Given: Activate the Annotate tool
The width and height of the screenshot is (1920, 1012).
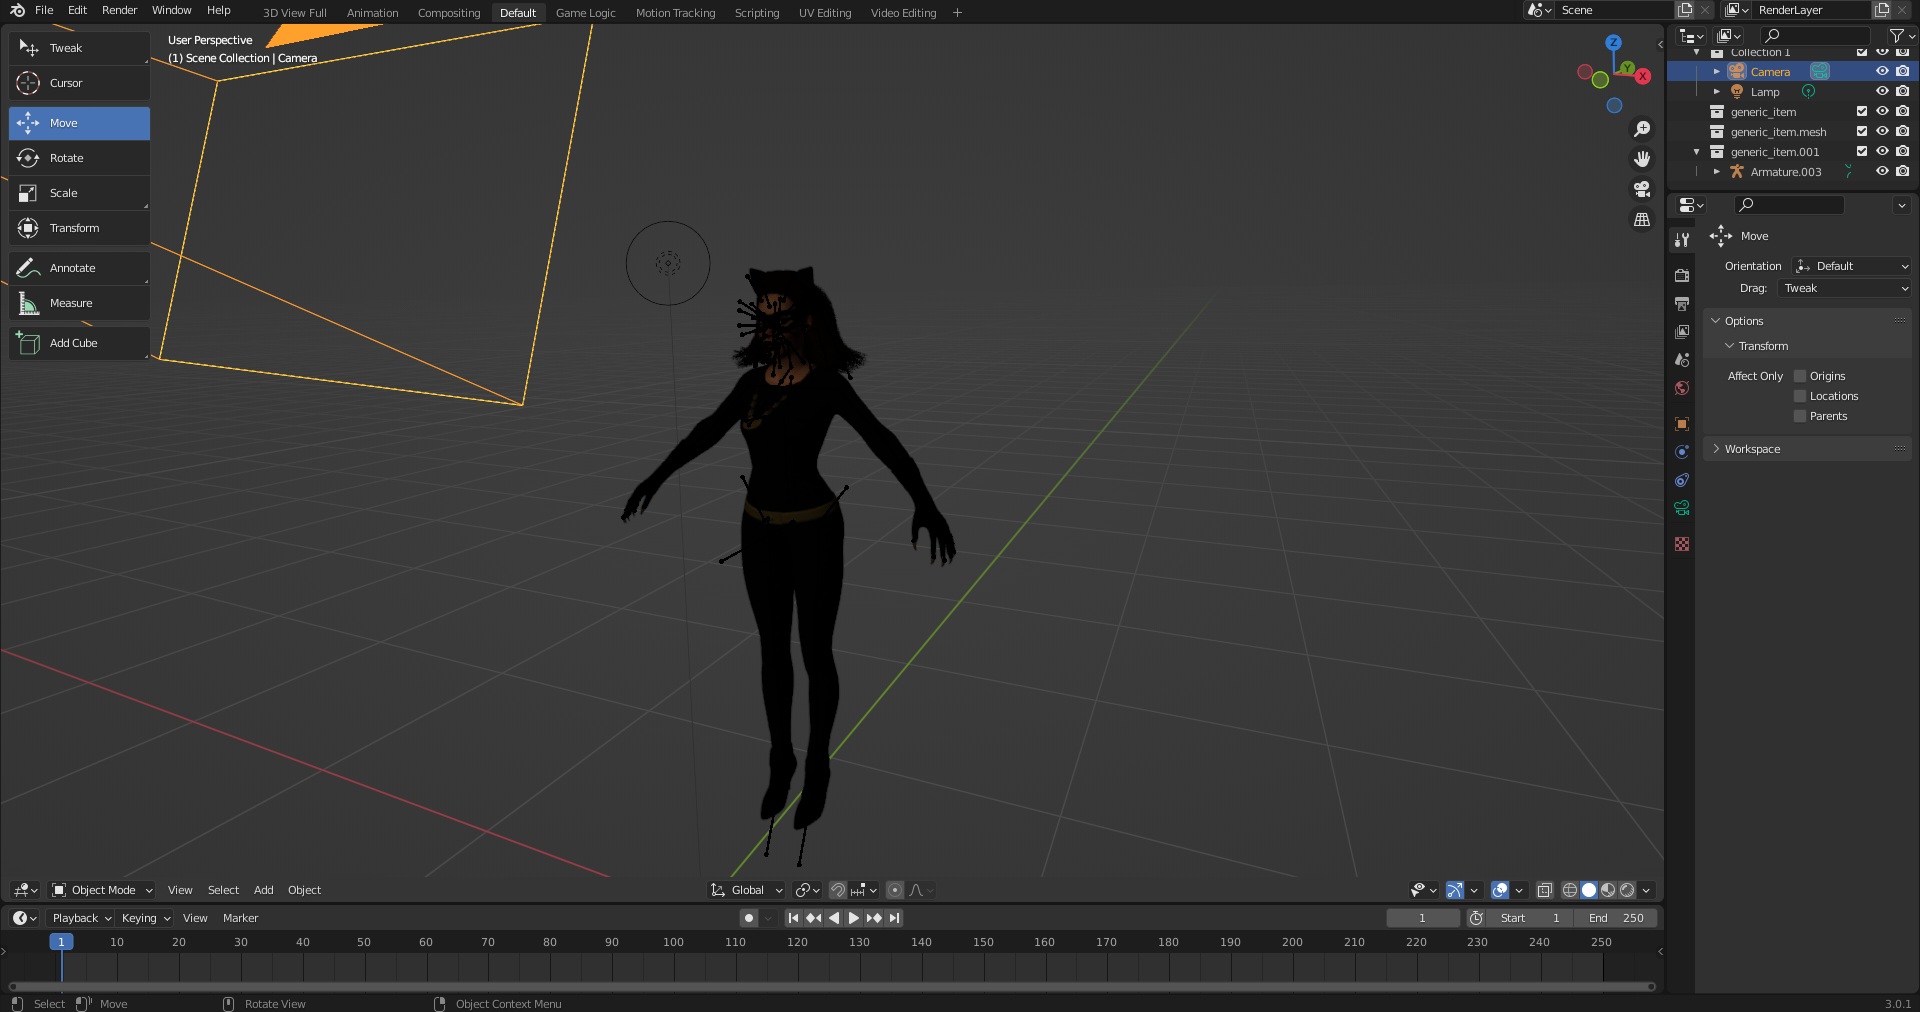Looking at the screenshot, I should 79,268.
